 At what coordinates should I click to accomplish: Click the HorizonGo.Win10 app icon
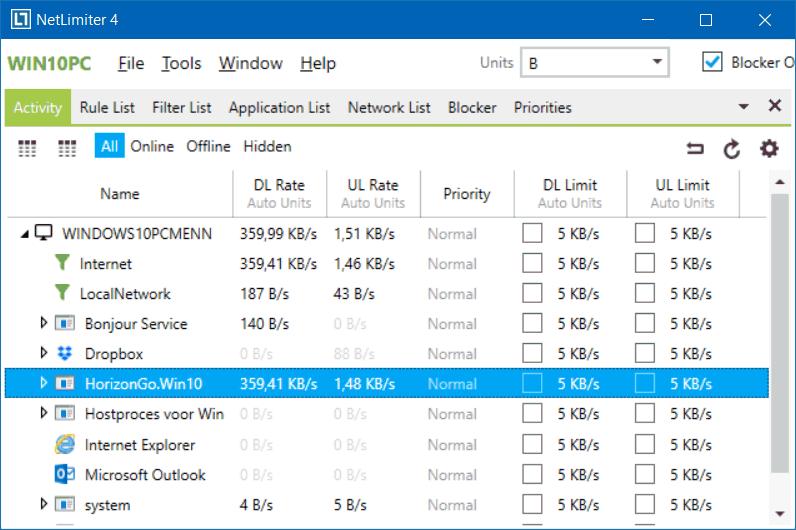(x=65, y=383)
